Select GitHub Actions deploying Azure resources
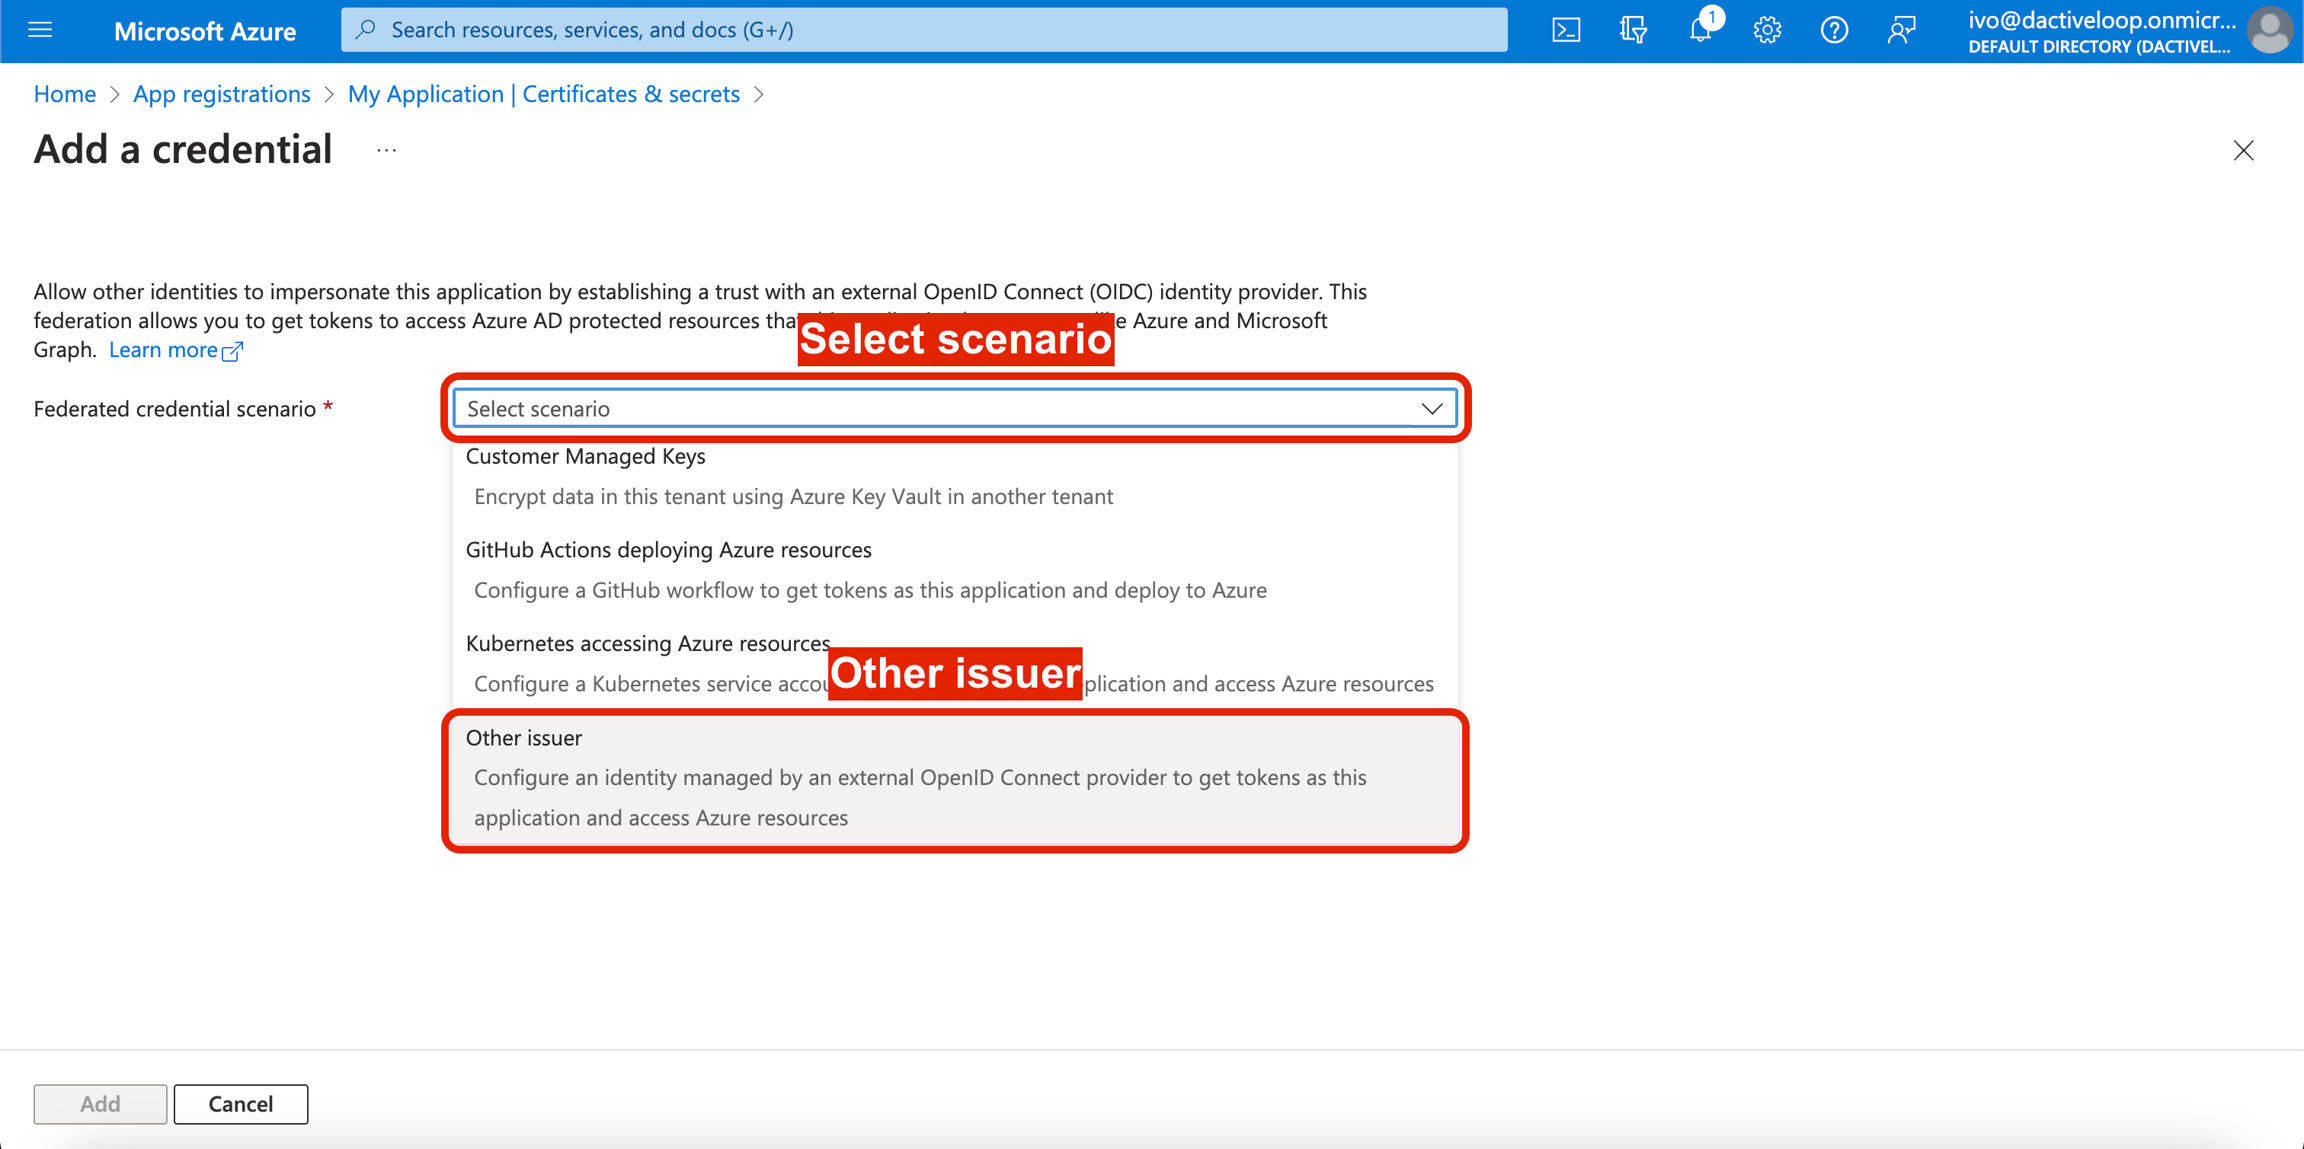 (x=668, y=550)
